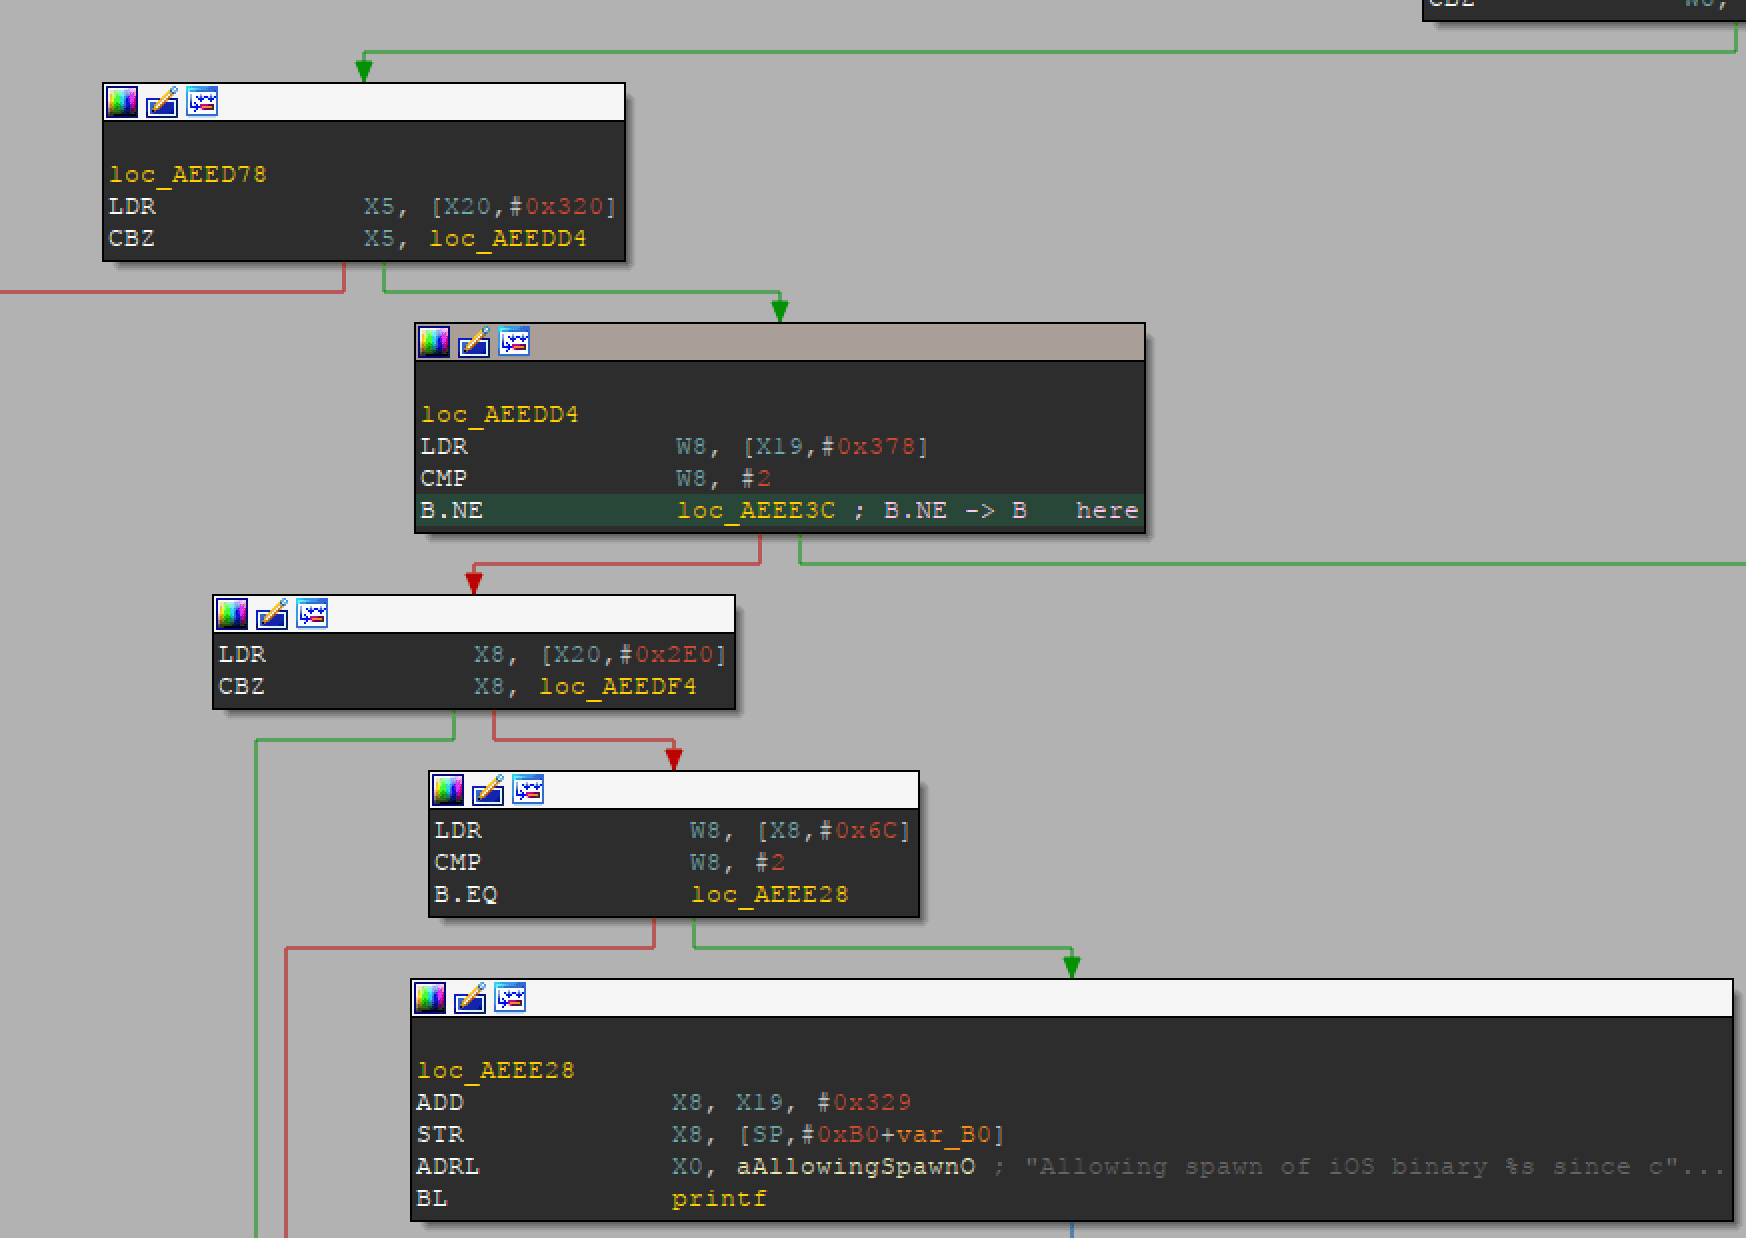Click loc_AEEE3C branch target in B.NE line

tap(755, 510)
